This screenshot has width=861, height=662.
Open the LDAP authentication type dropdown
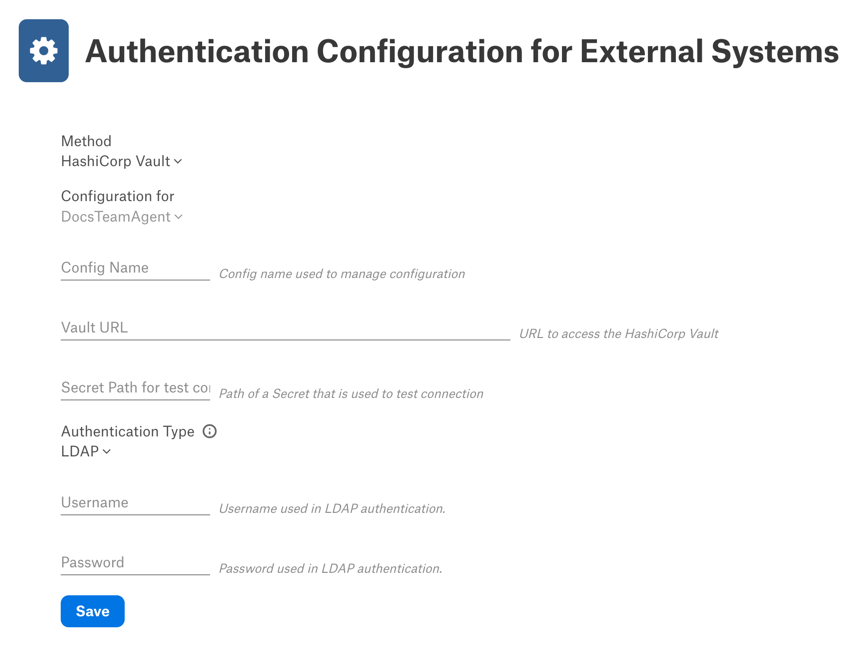(86, 451)
